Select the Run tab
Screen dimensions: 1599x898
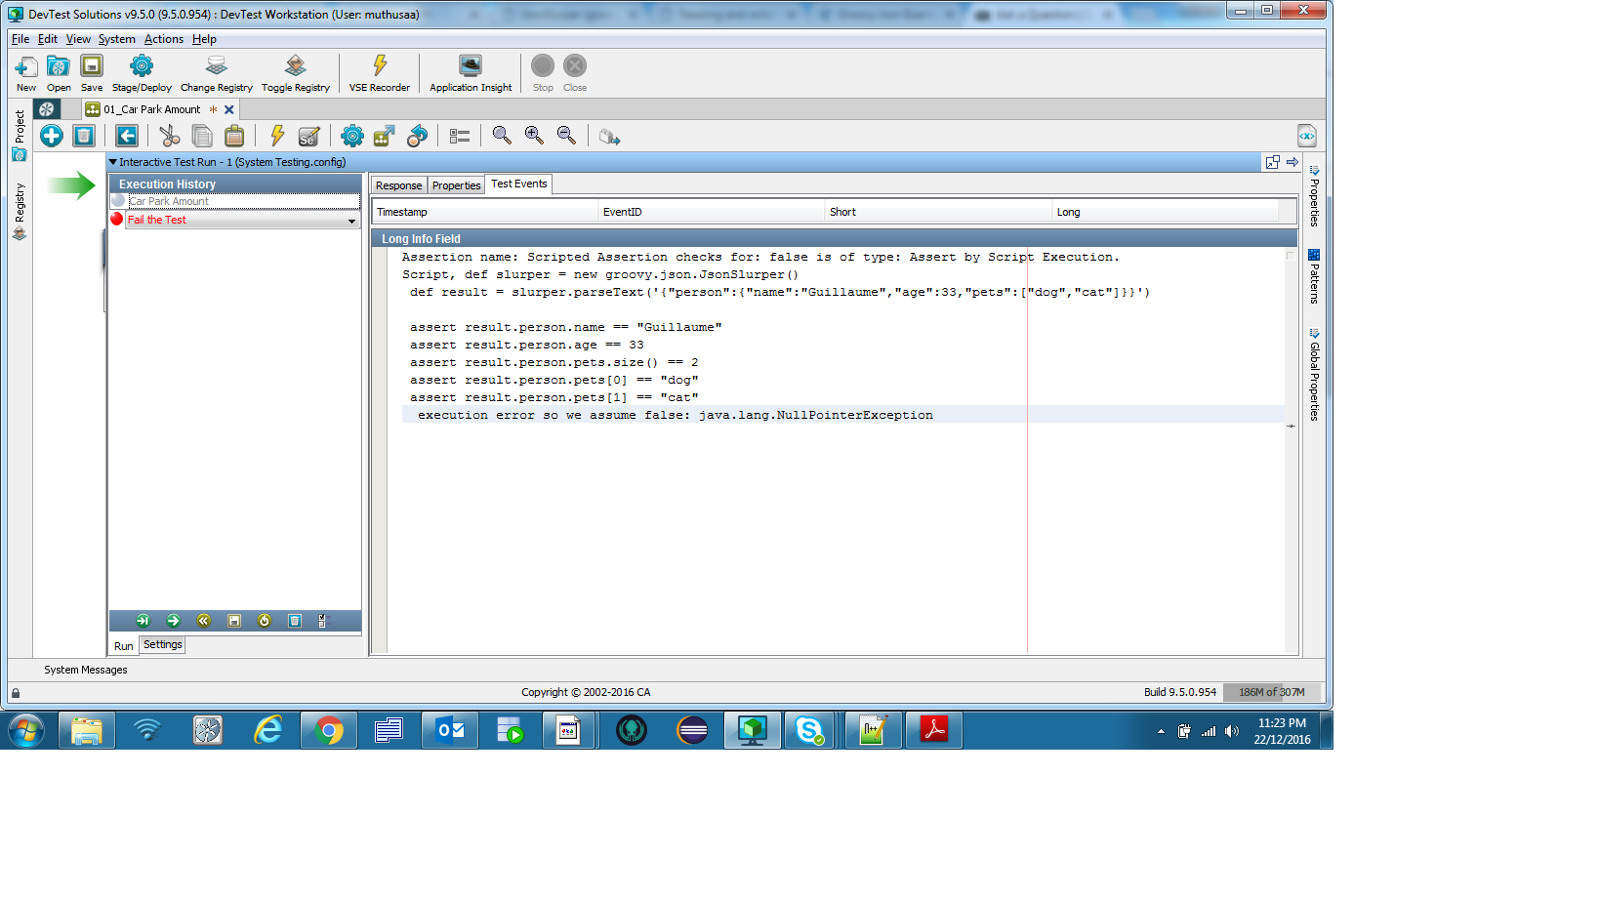click(x=123, y=646)
